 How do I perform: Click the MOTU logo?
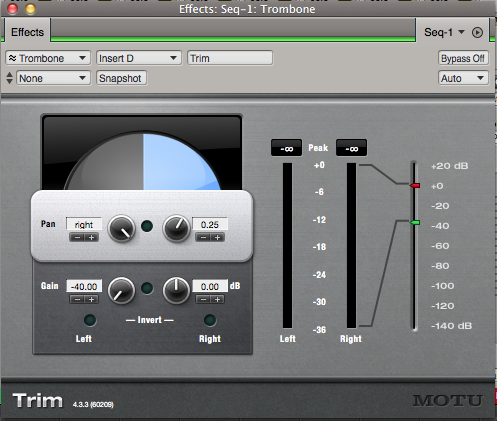(448, 400)
